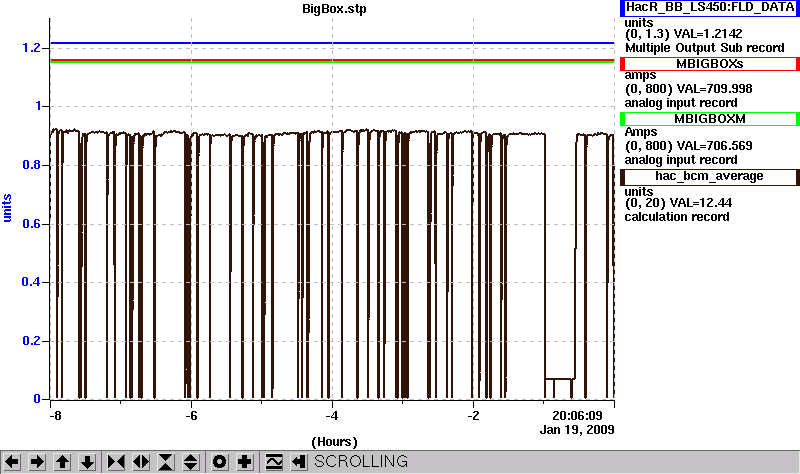The height and width of the screenshot is (474, 800).
Task: Click the VAL=706.569 readout
Action: (714, 146)
